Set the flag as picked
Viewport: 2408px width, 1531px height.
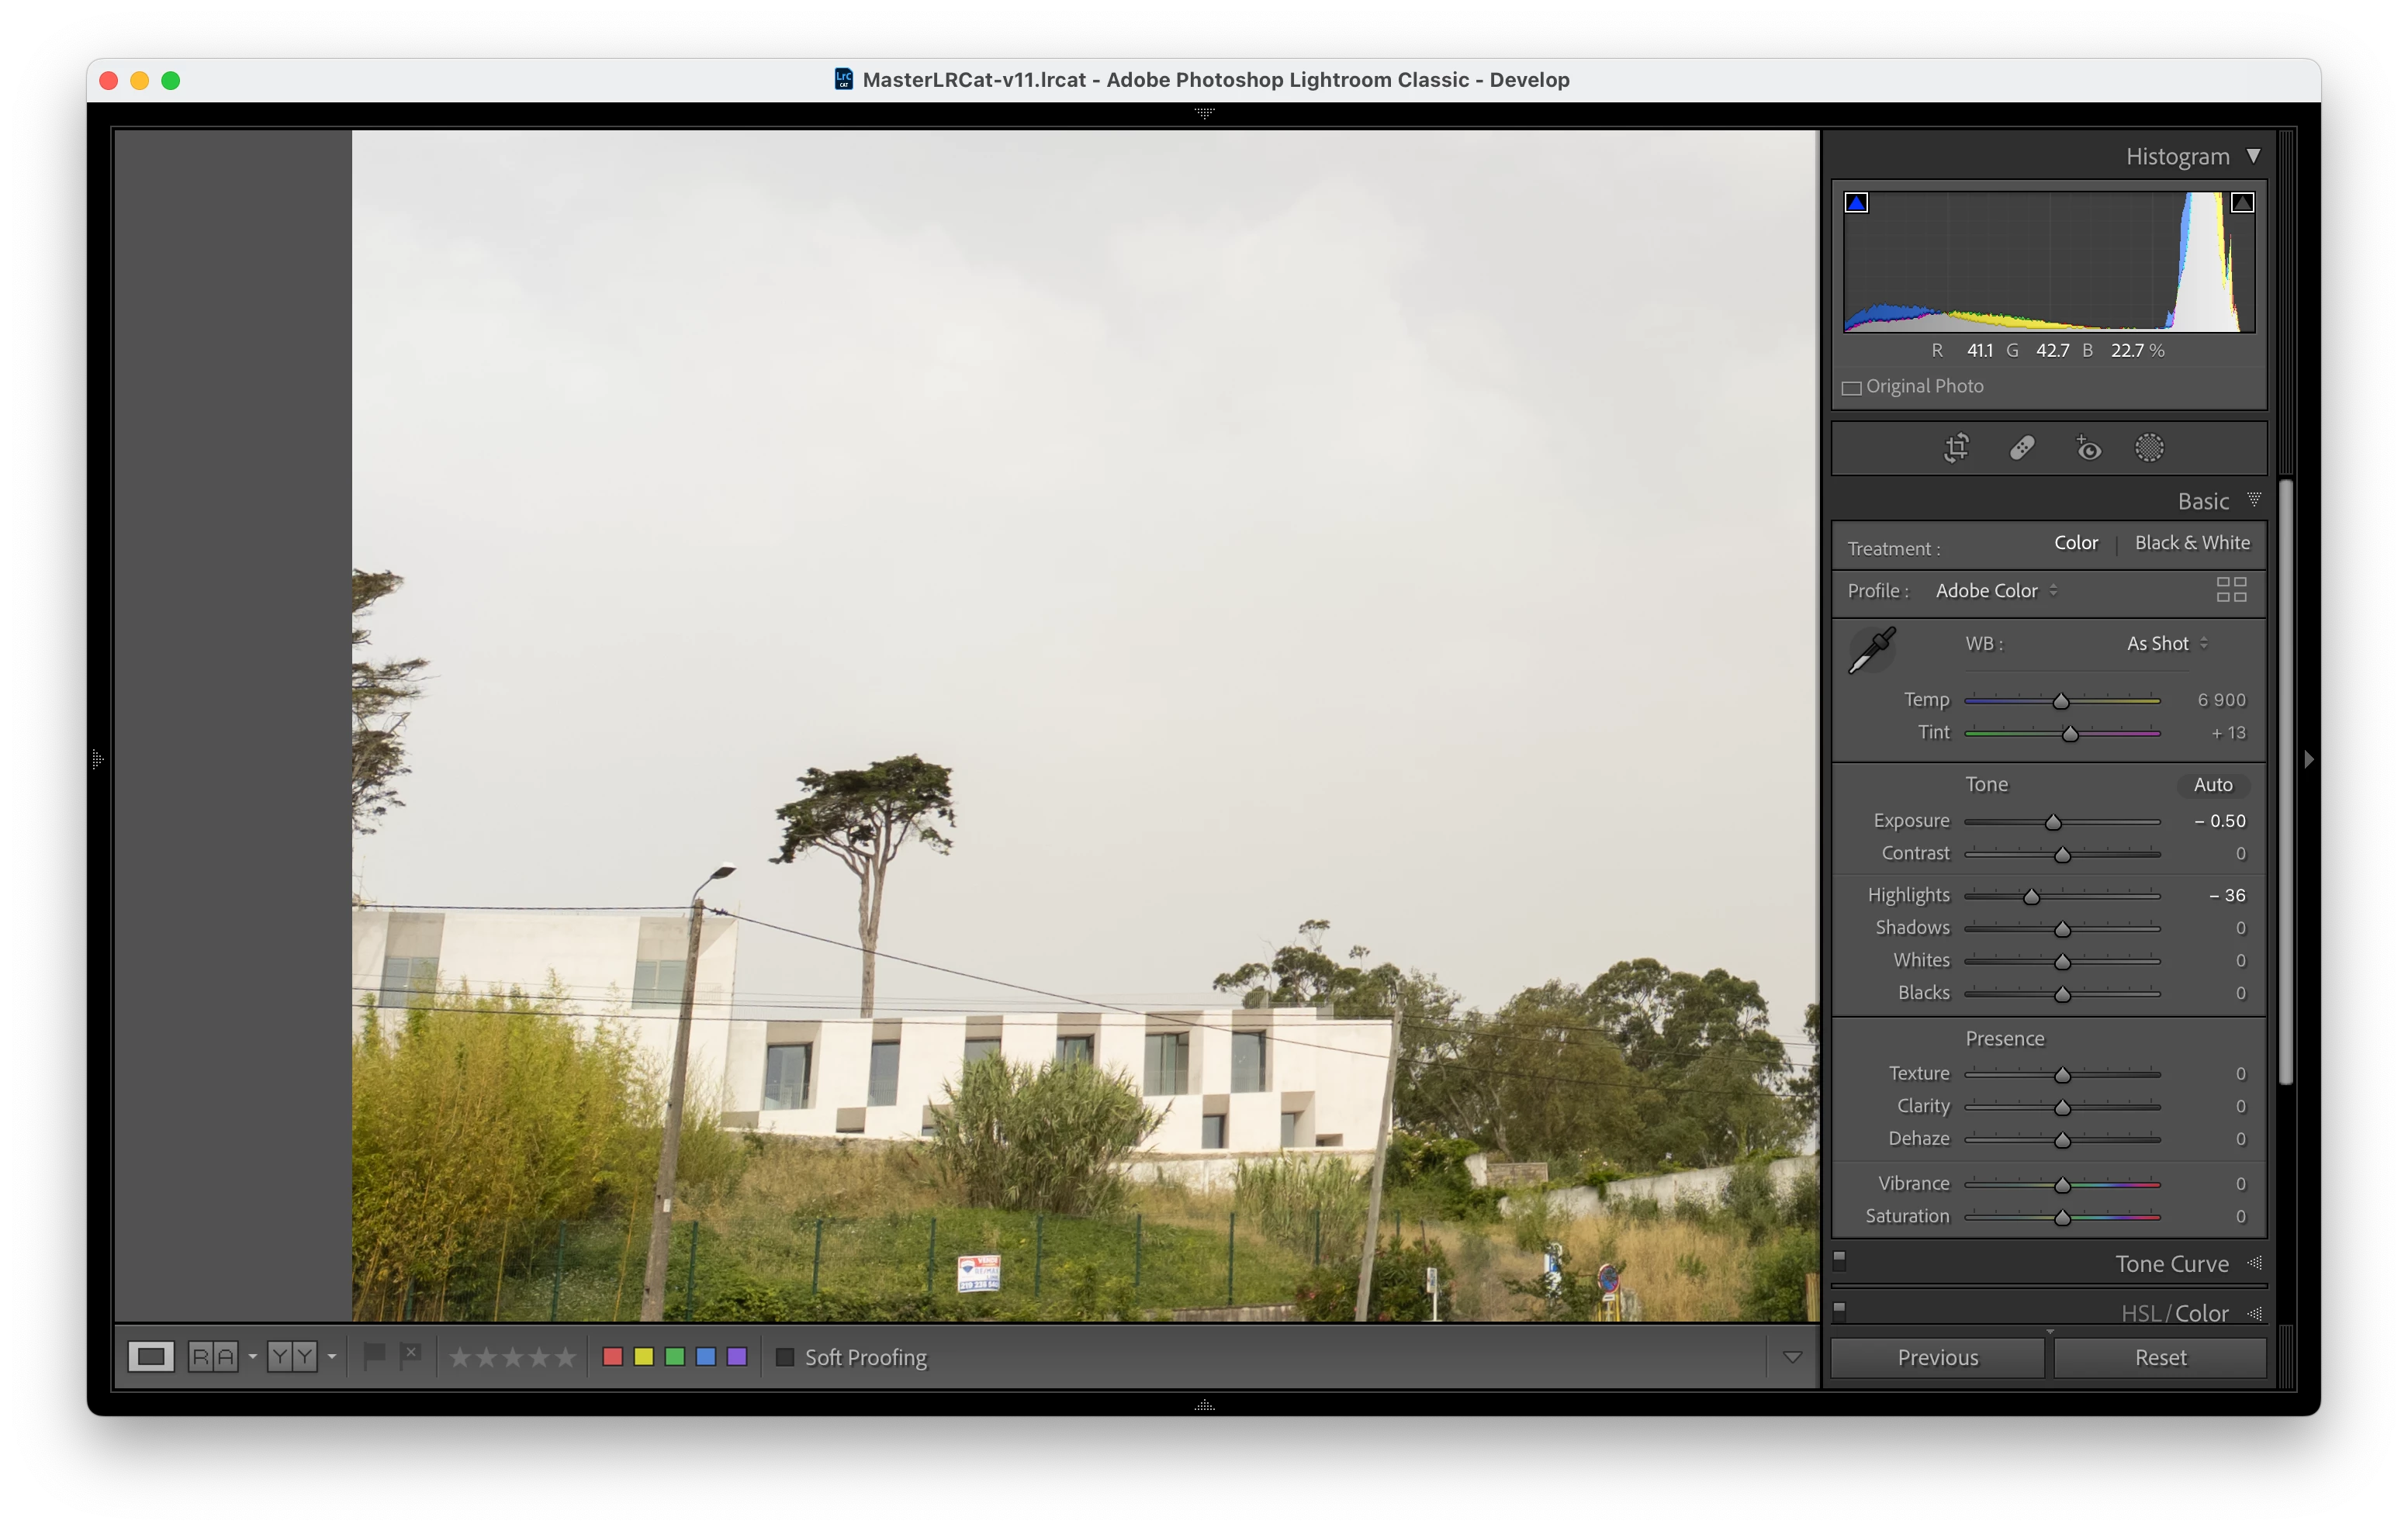[x=373, y=1356]
